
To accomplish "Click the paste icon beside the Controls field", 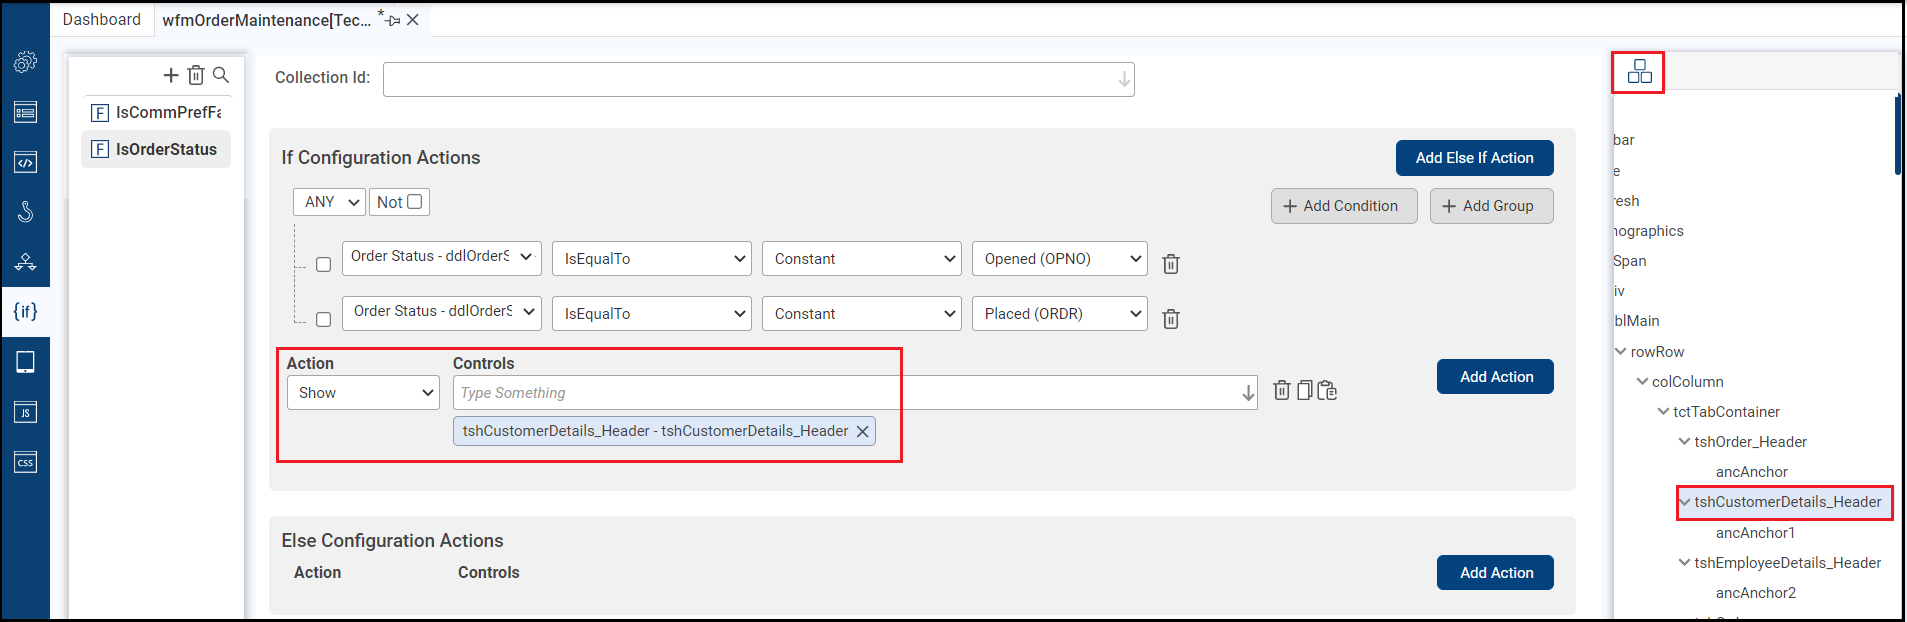I will [x=1327, y=390].
